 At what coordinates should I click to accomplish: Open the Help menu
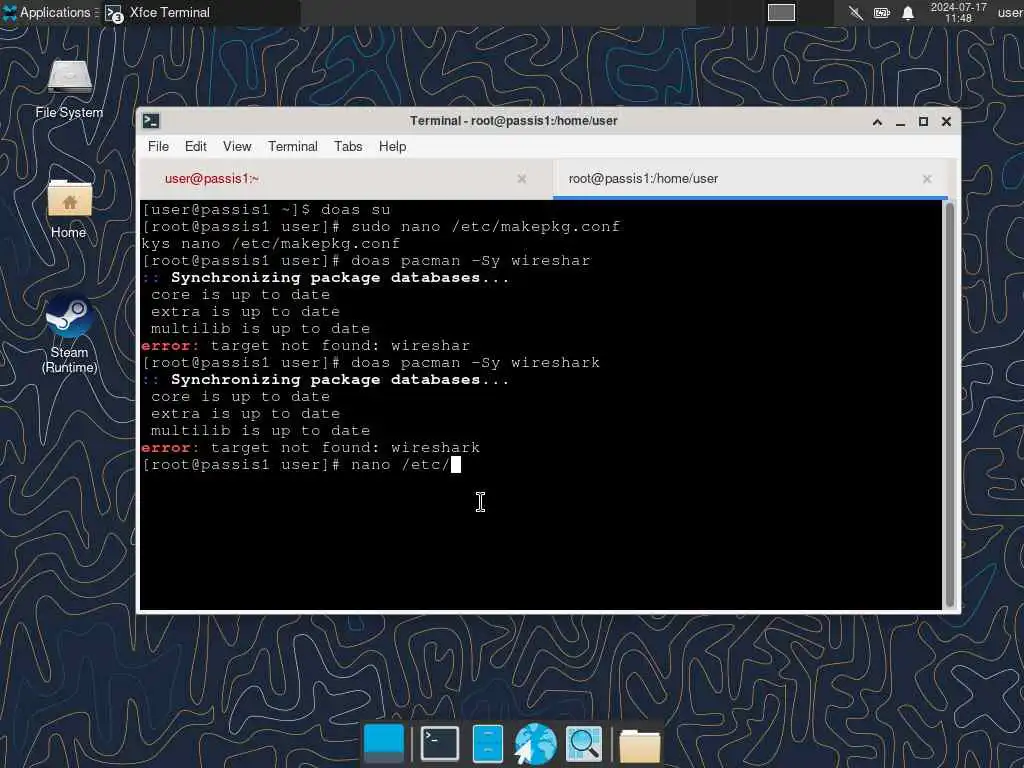392,146
